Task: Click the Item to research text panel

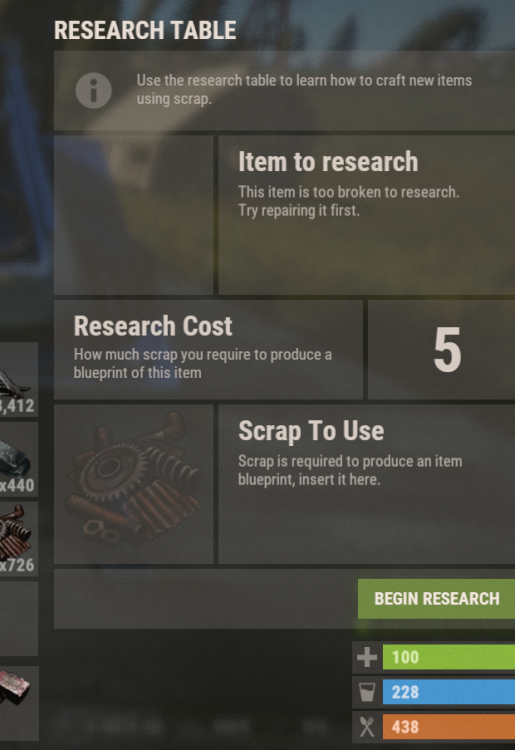Action: point(366,215)
